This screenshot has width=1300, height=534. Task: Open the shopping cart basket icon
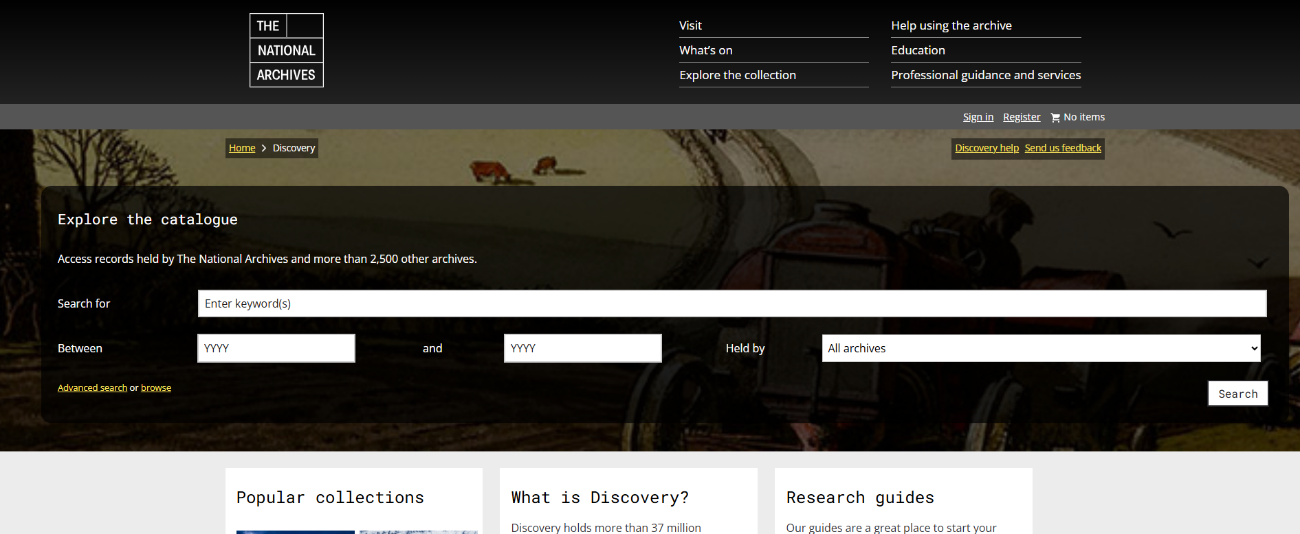point(1055,118)
